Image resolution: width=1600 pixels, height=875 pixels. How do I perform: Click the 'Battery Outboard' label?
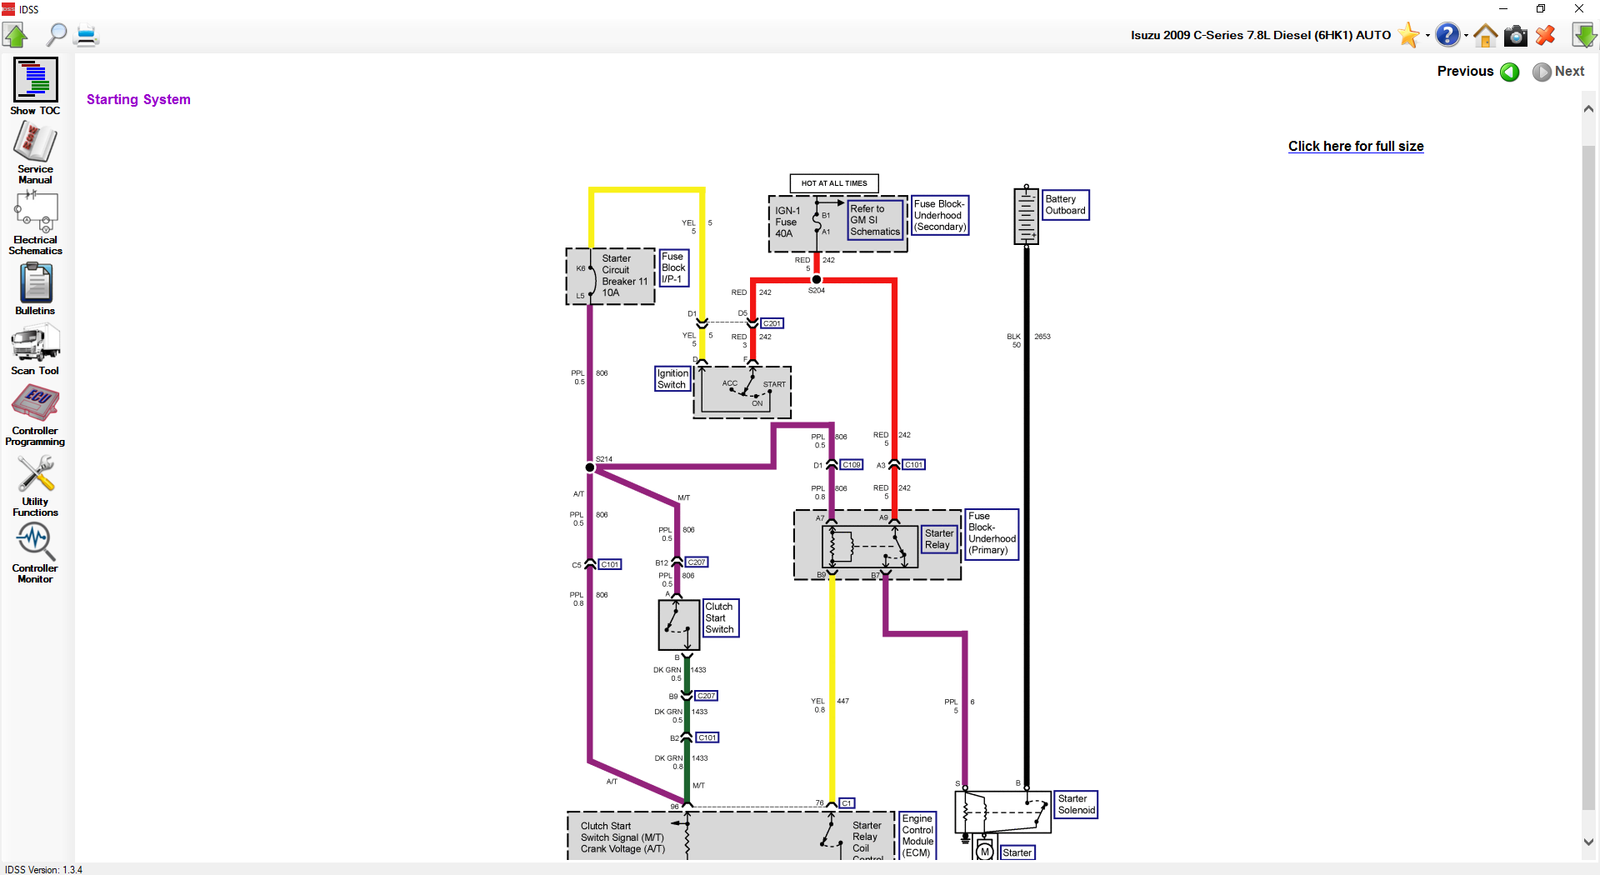click(x=1065, y=205)
